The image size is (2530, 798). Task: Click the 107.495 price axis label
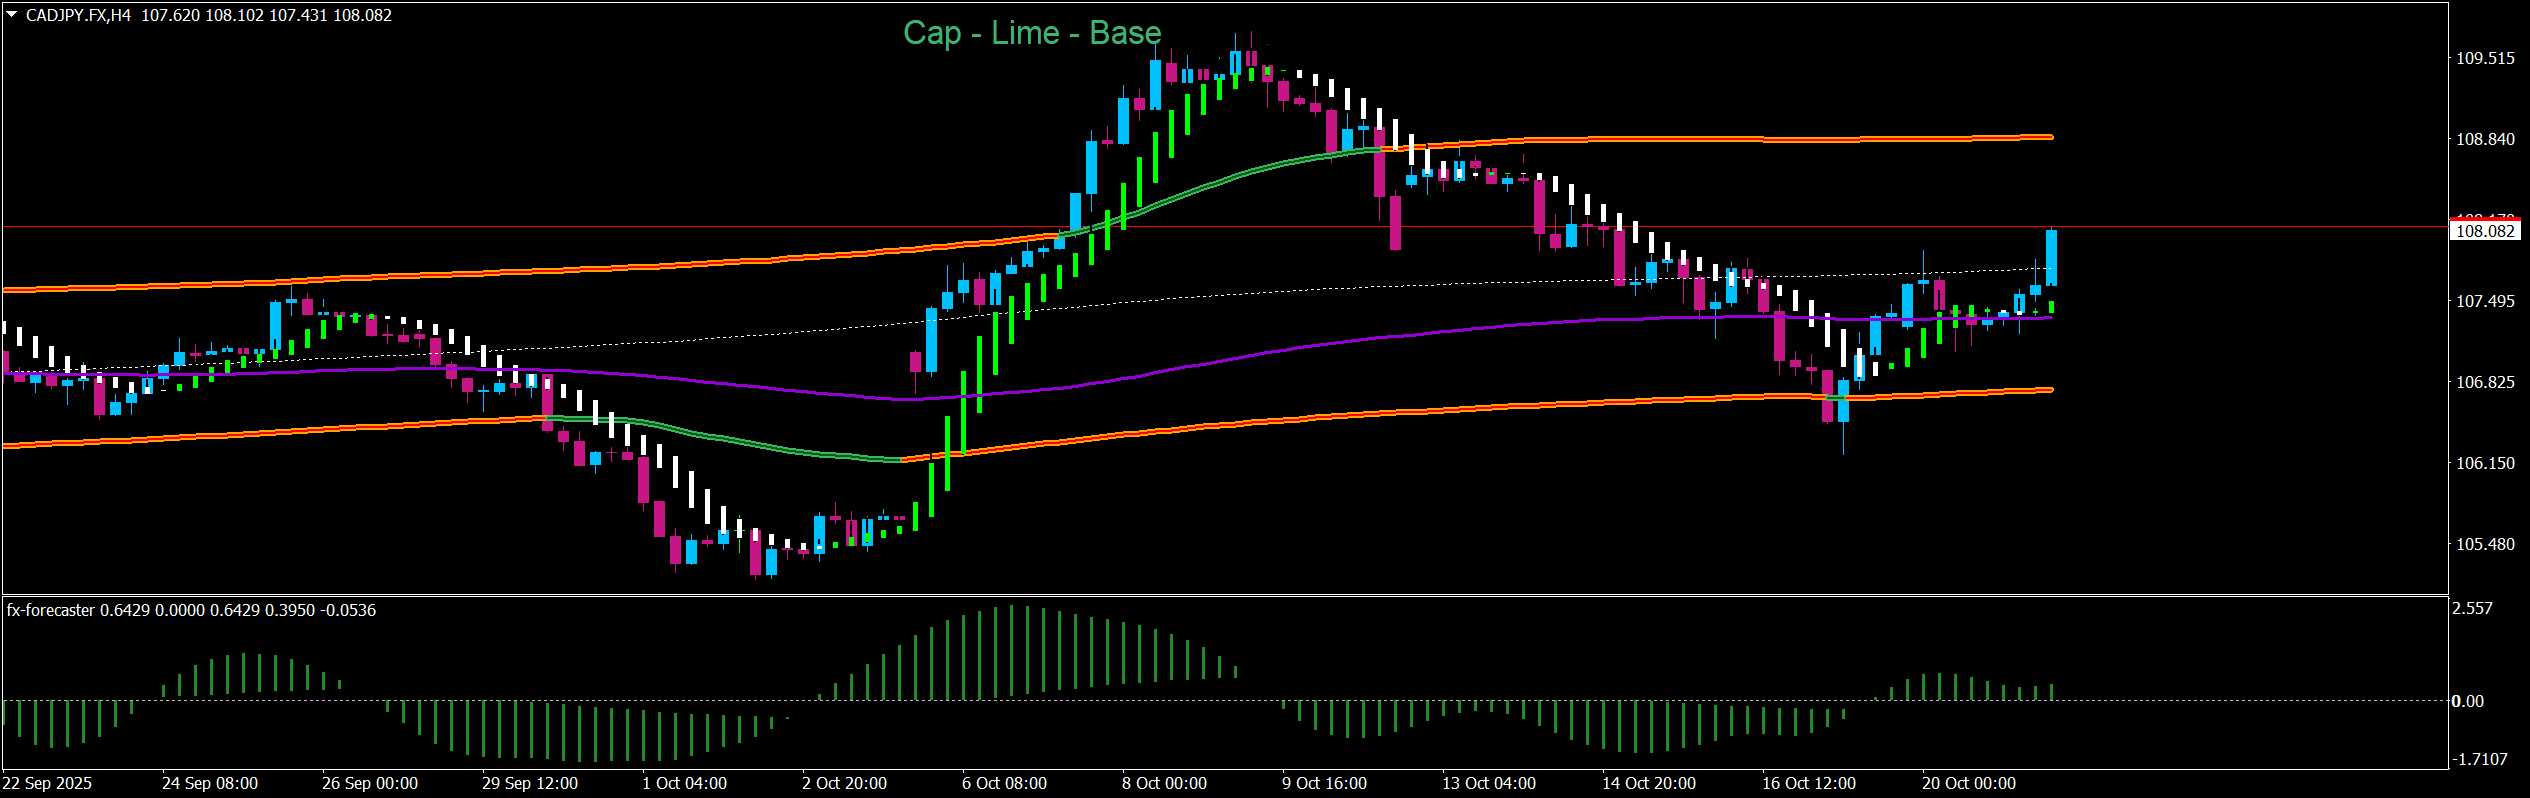click(x=2485, y=301)
